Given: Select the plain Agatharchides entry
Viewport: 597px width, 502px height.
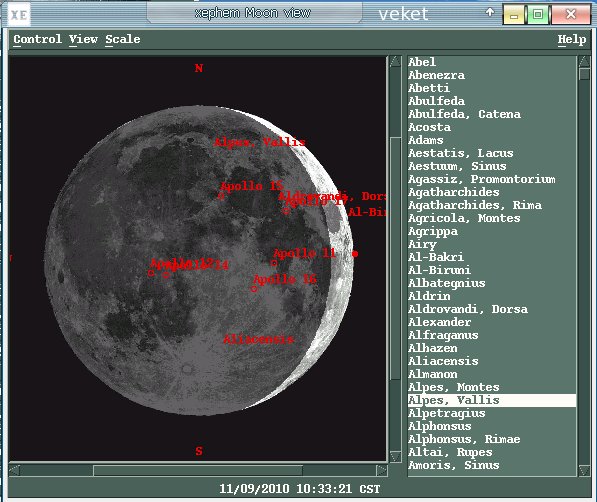Looking at the screenshot, I should 492,192.
